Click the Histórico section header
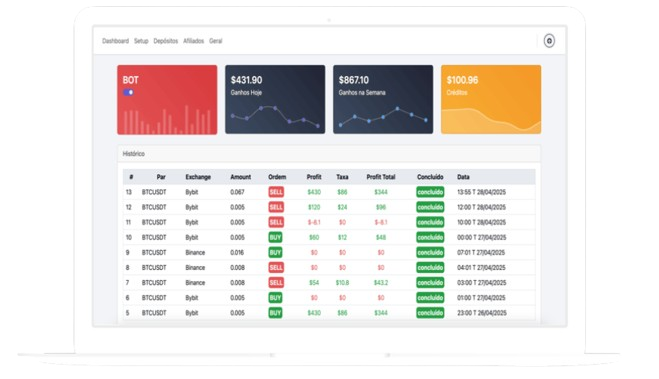This screenshot has height=379, width=659. click(x=329, y=154)
